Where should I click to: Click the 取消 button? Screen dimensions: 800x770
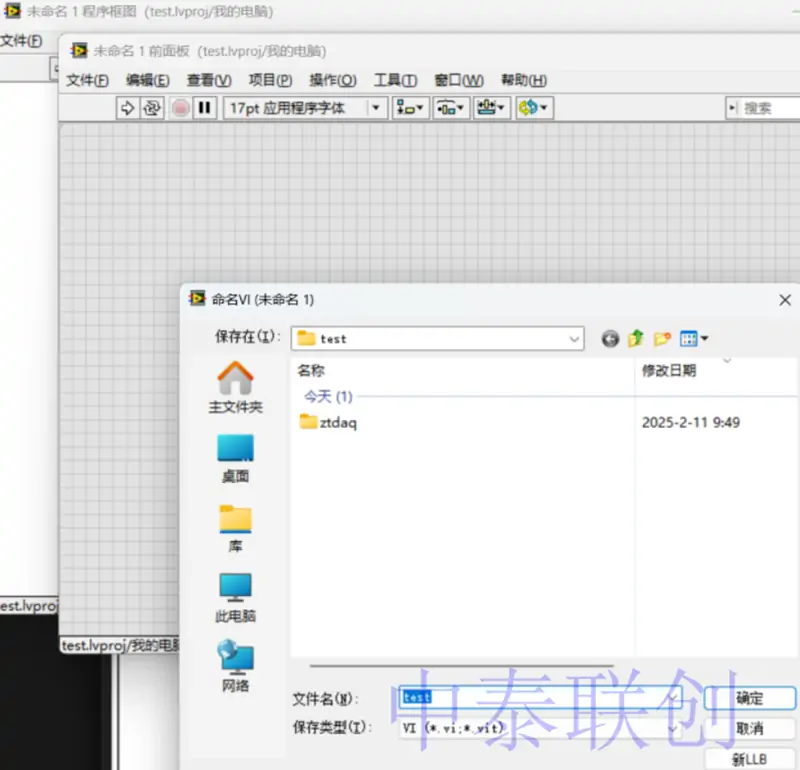pyautogui.click(x=749, y=728)
